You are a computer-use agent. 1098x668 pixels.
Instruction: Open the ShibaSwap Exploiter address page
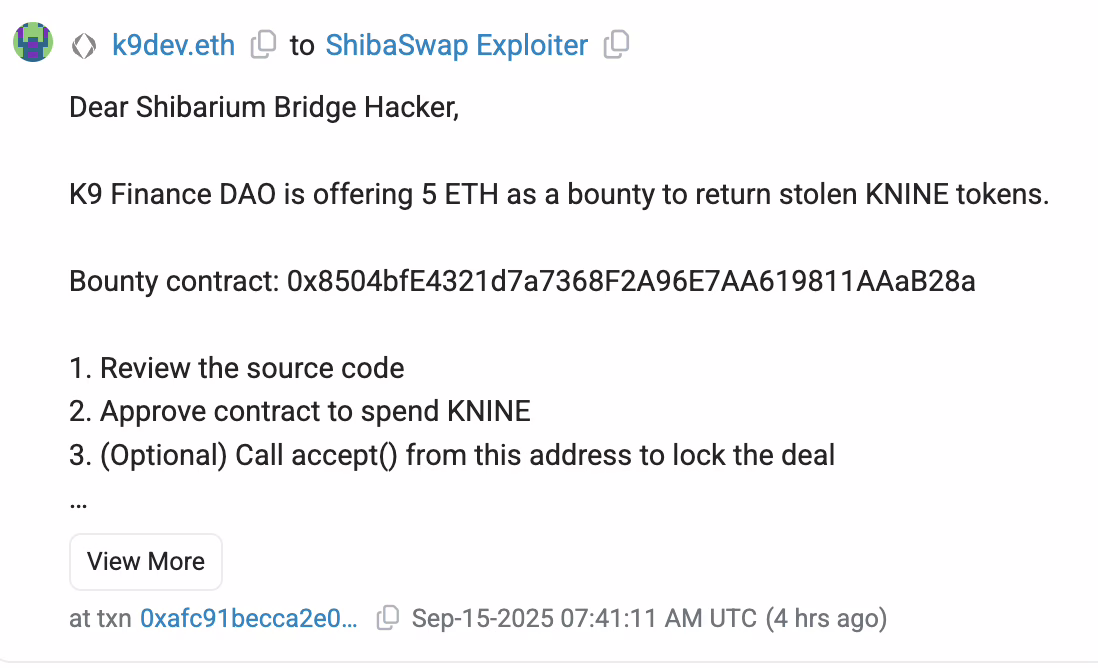click(457, 46)
